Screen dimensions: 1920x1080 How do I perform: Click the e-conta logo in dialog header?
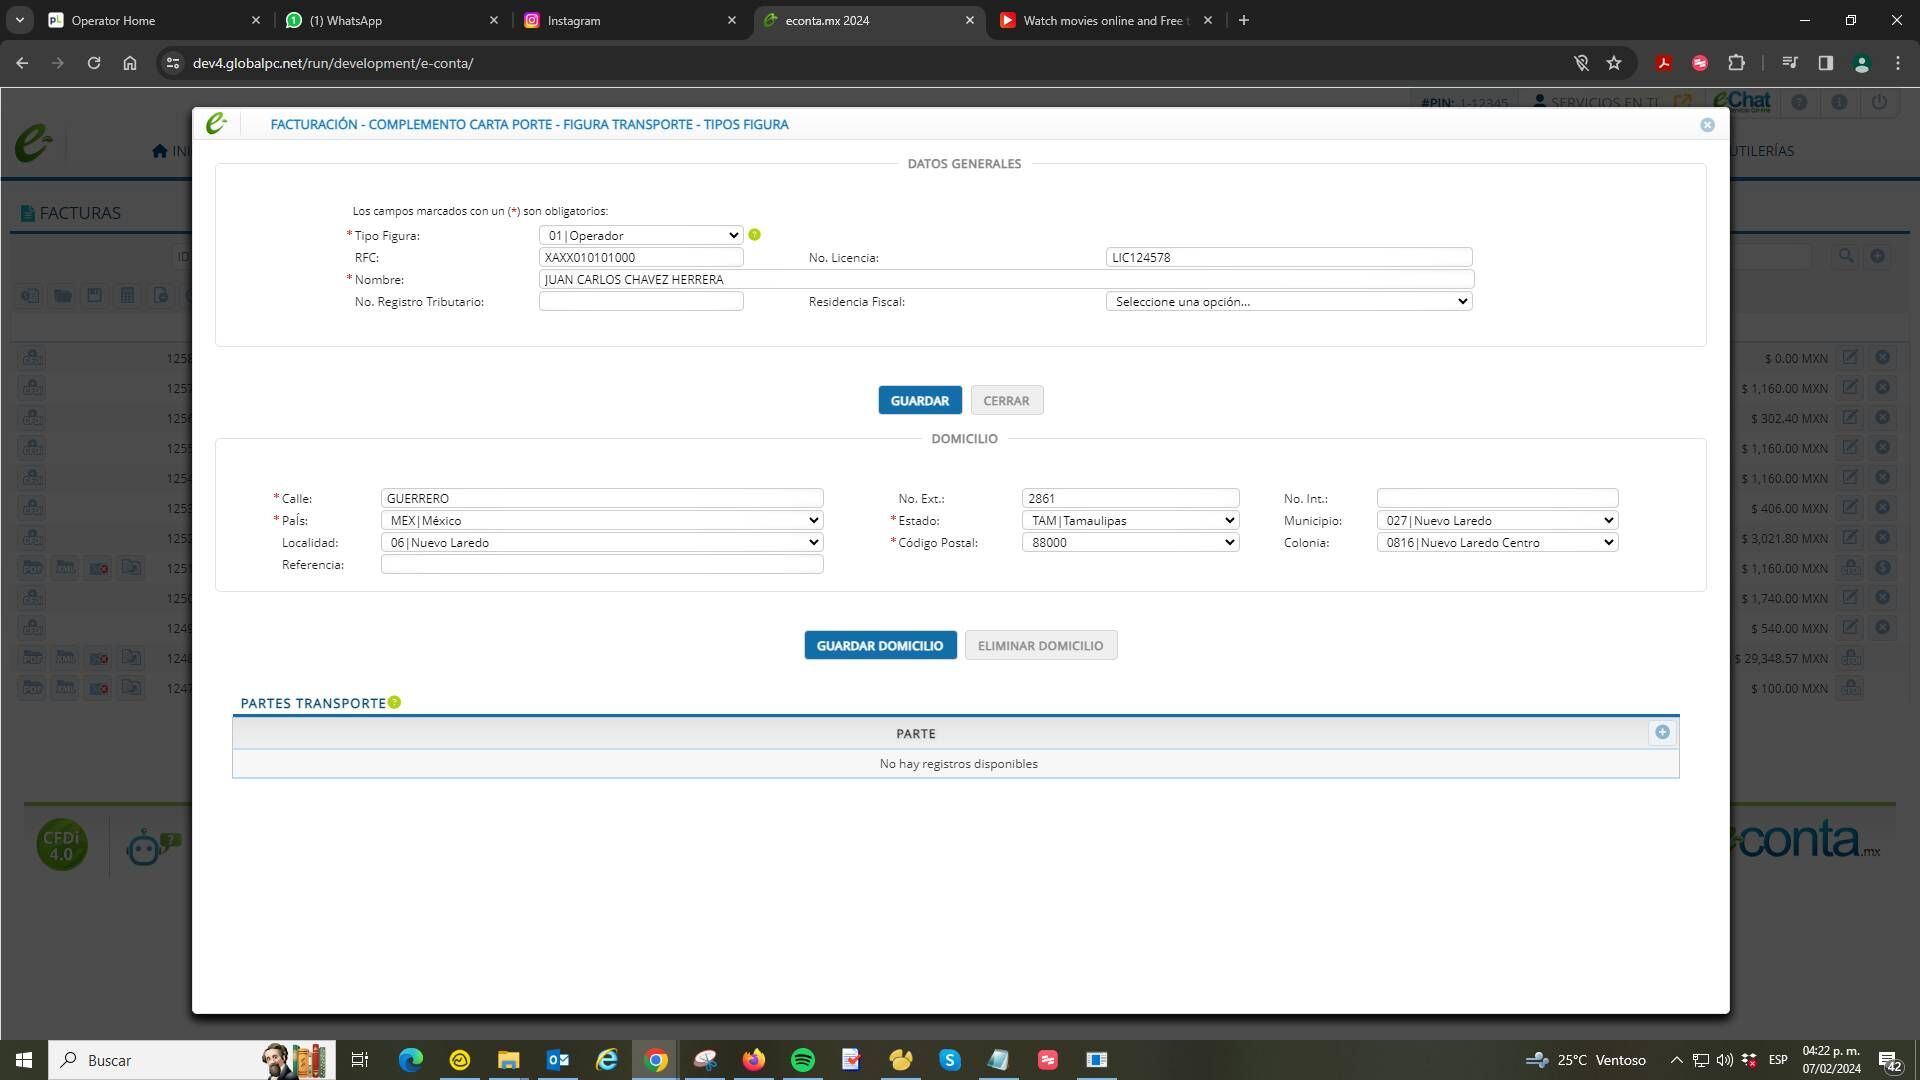[216, 124]
